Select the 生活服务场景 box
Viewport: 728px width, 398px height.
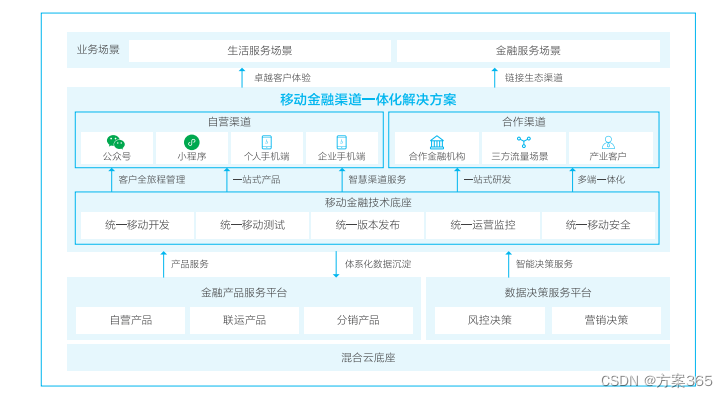pos(260,51)
